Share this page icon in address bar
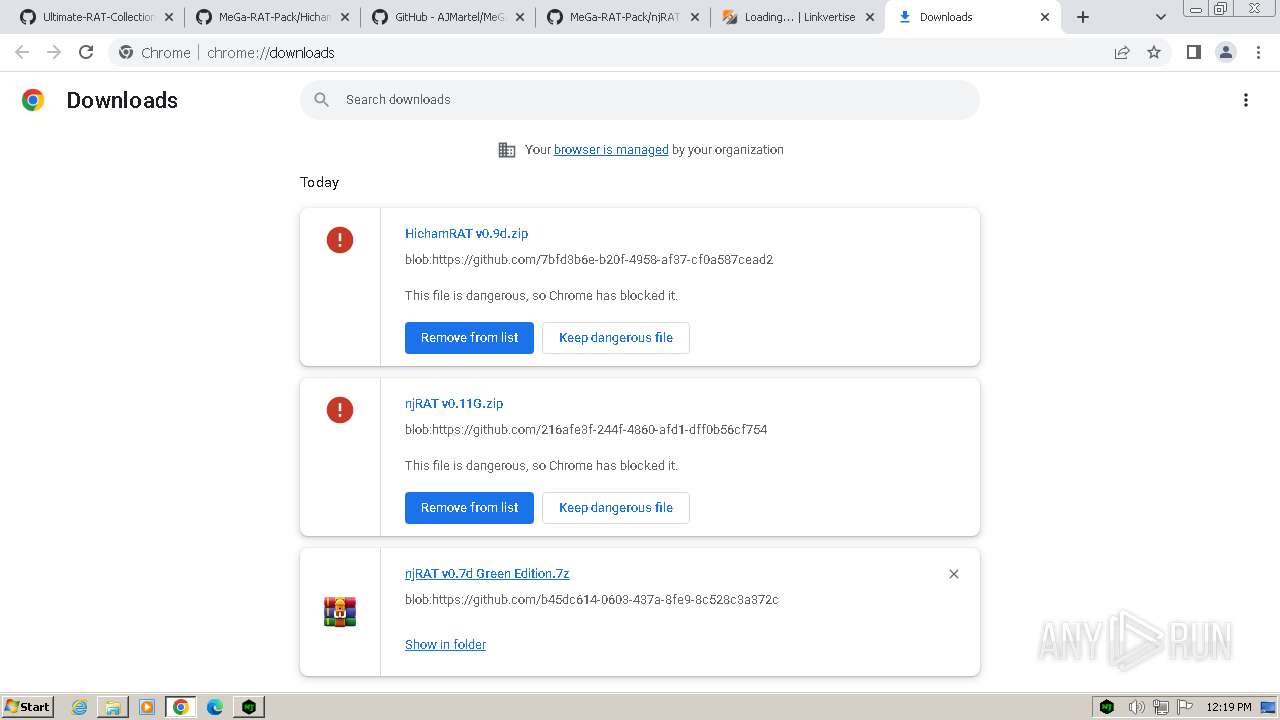Viewport: 1280px width, 720px height. [x=1122, y=52]
